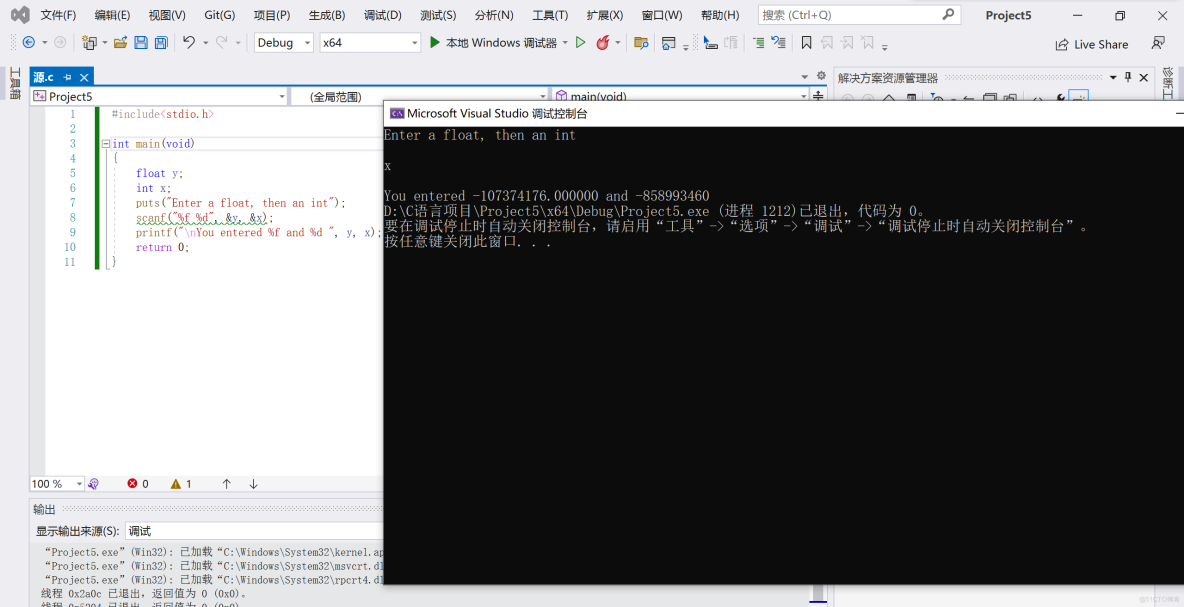This screenshot has height=607, width=1184.
Task: Toggle pin on the 源.c tab
Action: click(x=67, y=77)
